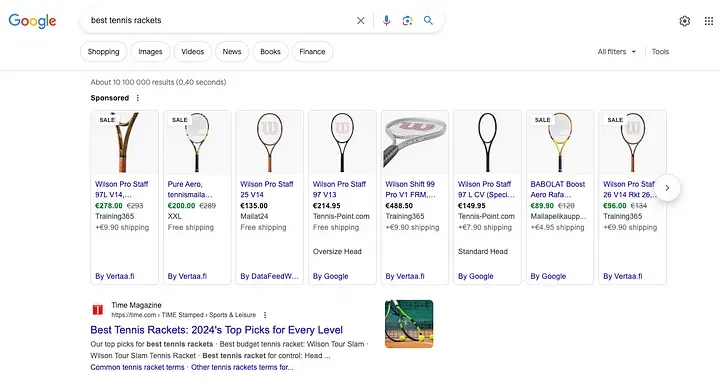Click Wilson Pro Staff 25 V14 racket image
Image resolution: width=720 pixels, height=384 pixels.
(x=270, y=142)
